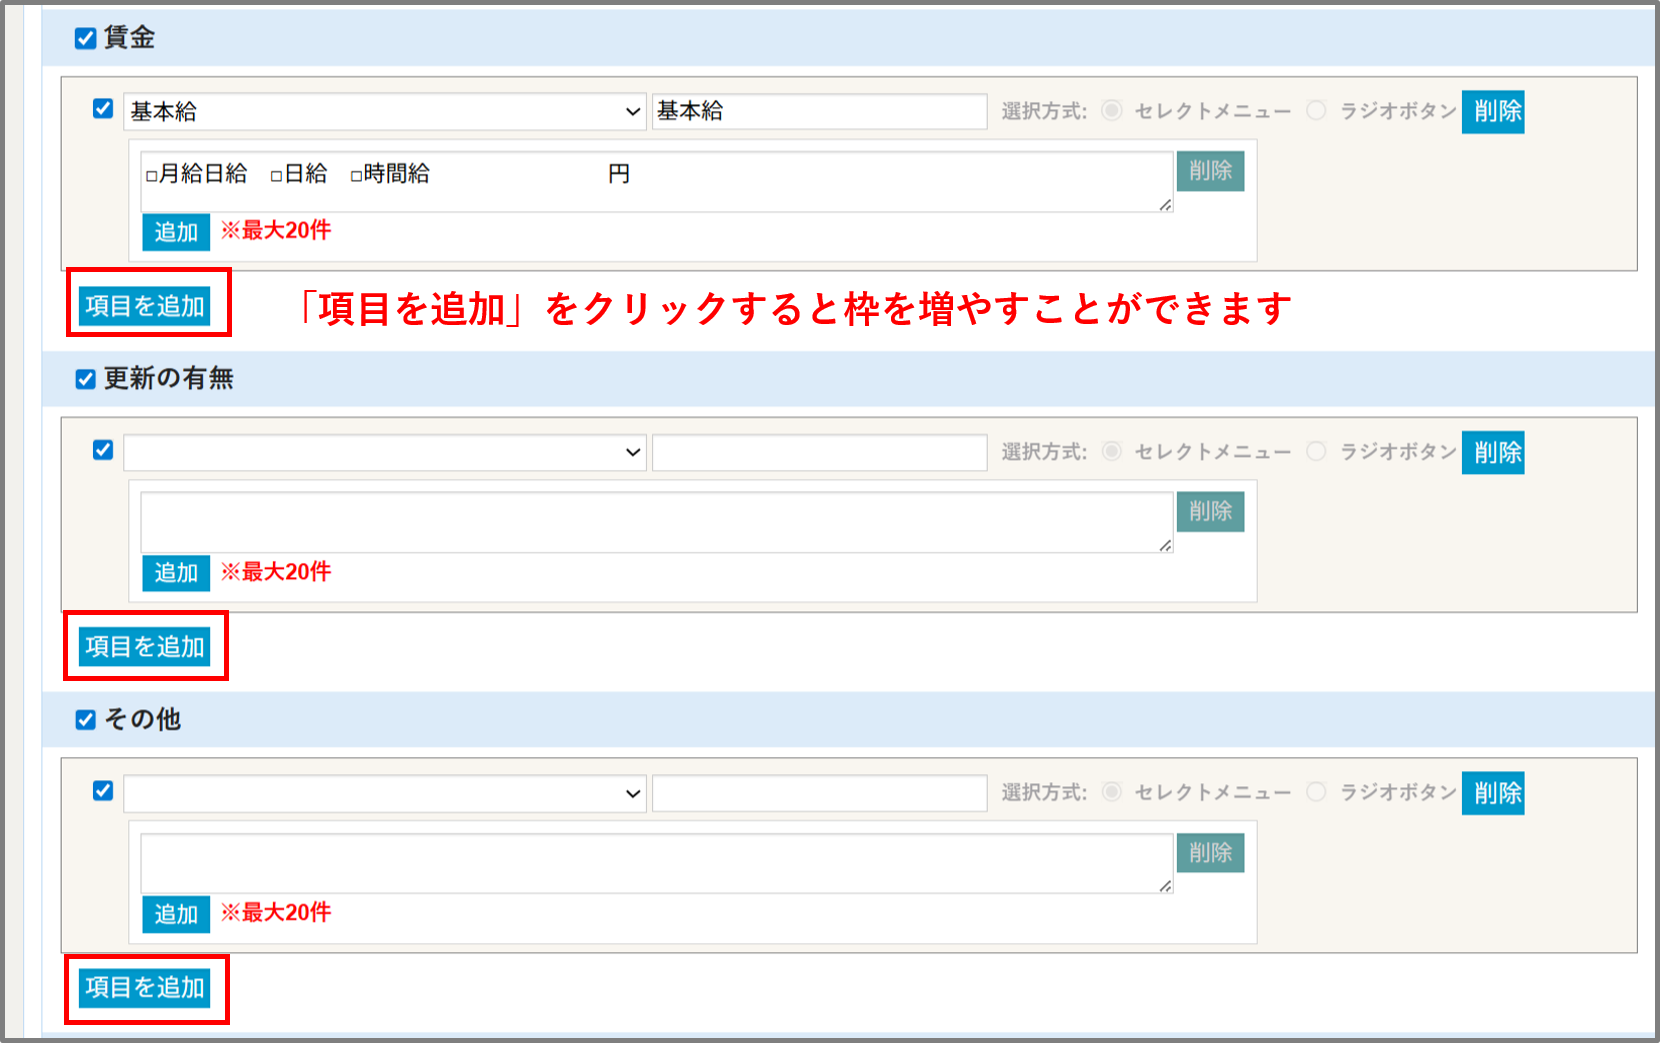Screen dimensions: 1660x1043
Task: Toggle item checkbox in 更新の有無 section
Action: (103, 450)
